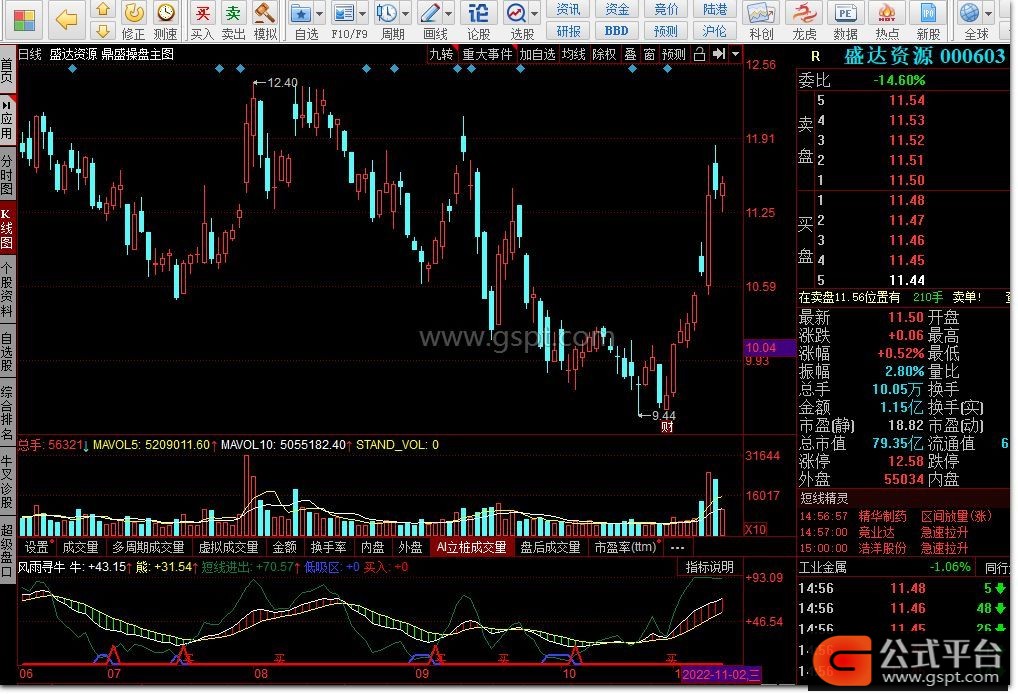Open the 科创 board icon
This screenshot has width=1018, height=694.
761,21
